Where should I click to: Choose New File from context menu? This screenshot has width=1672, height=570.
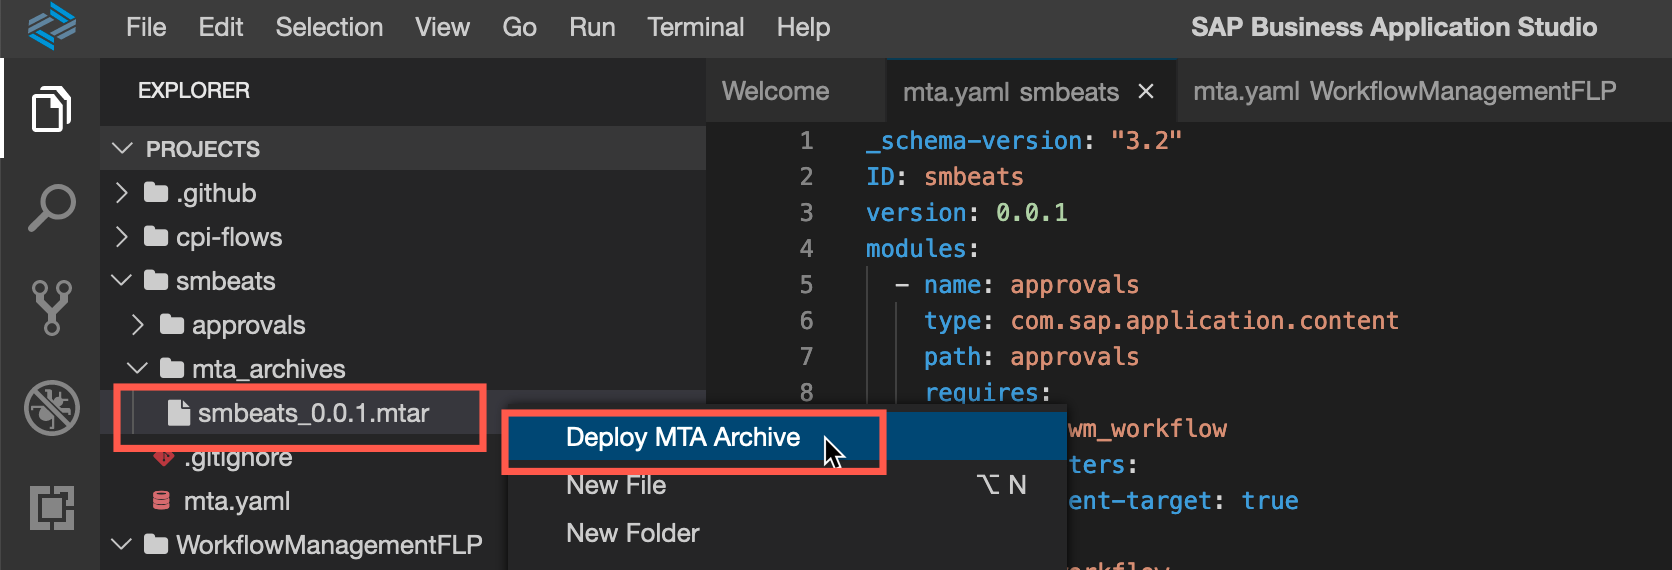pos(788,485)
